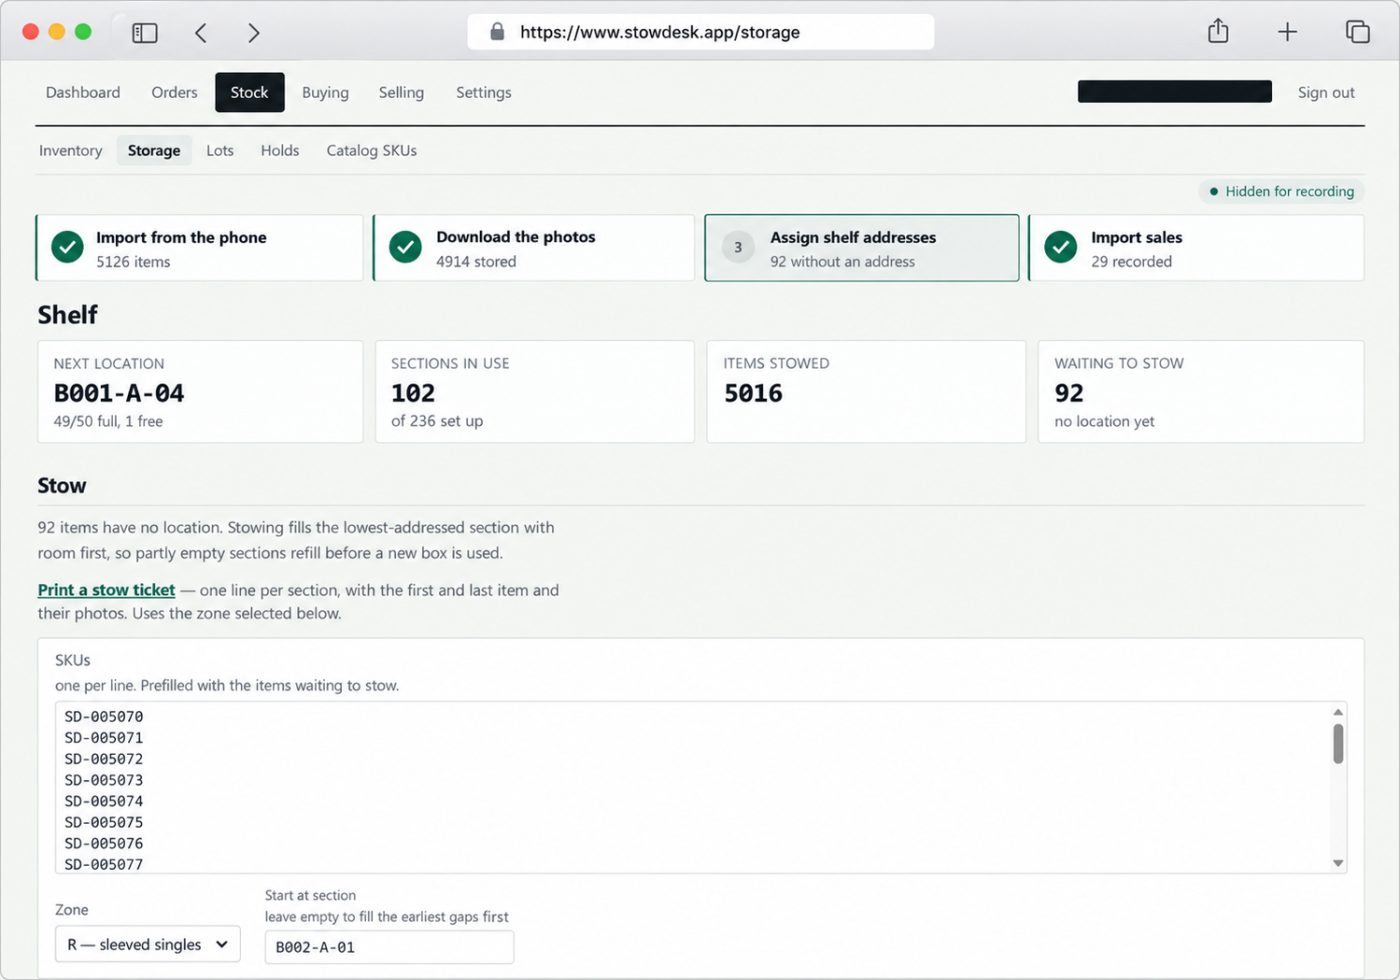Open the Lots sub-tab
This screenshot has width=1400, height=980.
(220, 150)
